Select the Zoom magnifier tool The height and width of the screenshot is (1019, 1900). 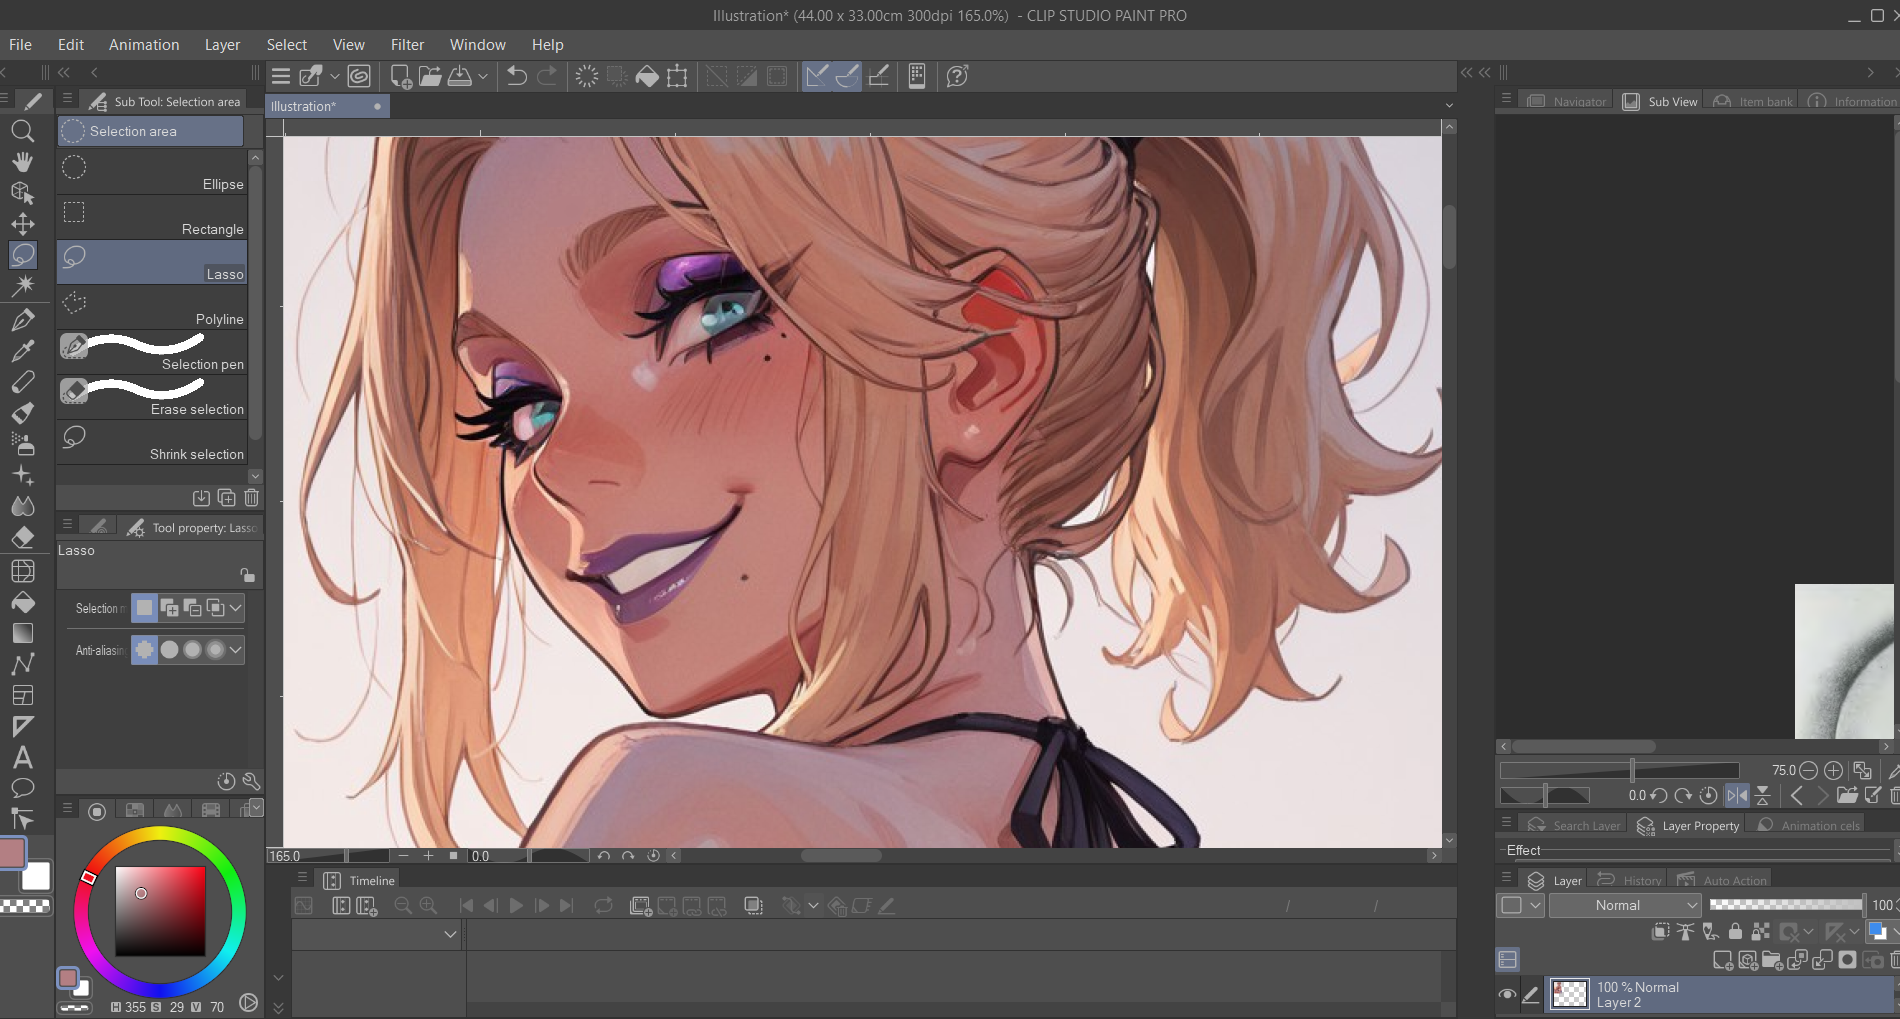point(22,131)
